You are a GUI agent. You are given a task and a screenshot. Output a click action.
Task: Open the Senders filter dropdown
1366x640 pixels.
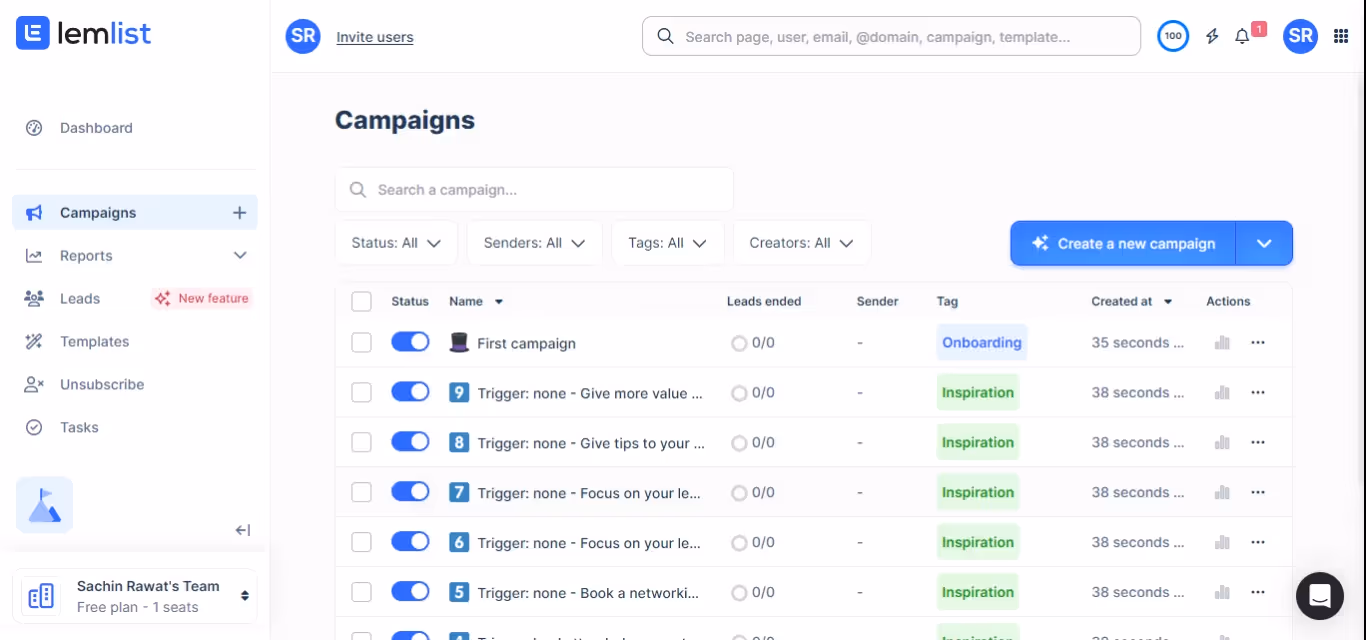[534, 242]
